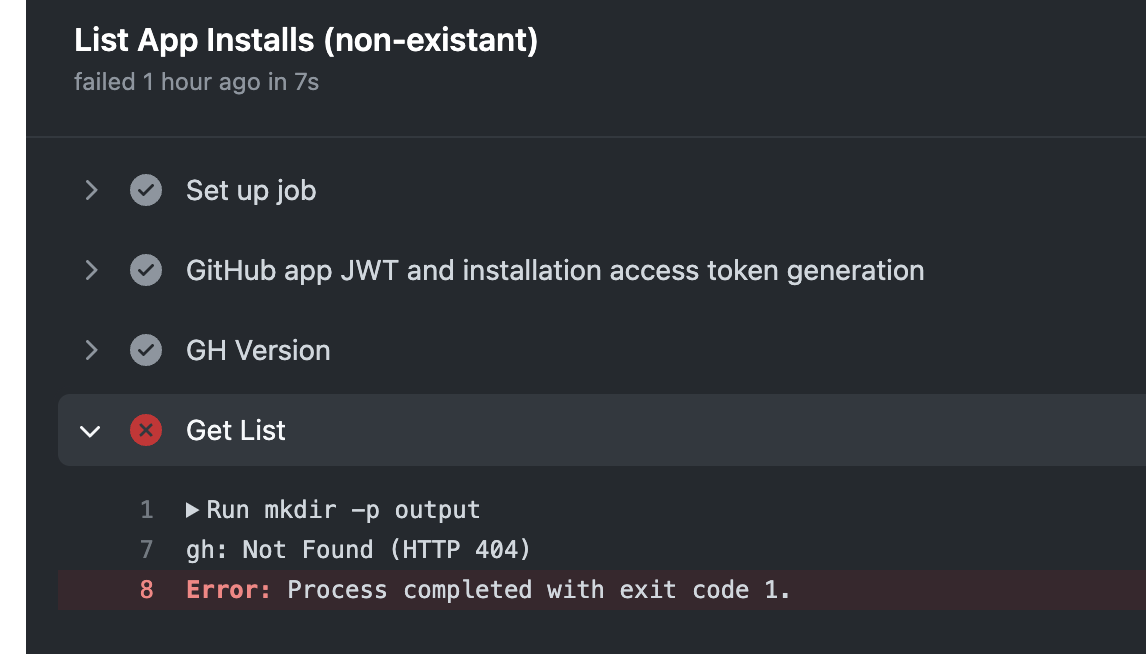Viewport: 1146px width, 654px height.
Task: Select log line number 8 link
Action: [146, 589]
